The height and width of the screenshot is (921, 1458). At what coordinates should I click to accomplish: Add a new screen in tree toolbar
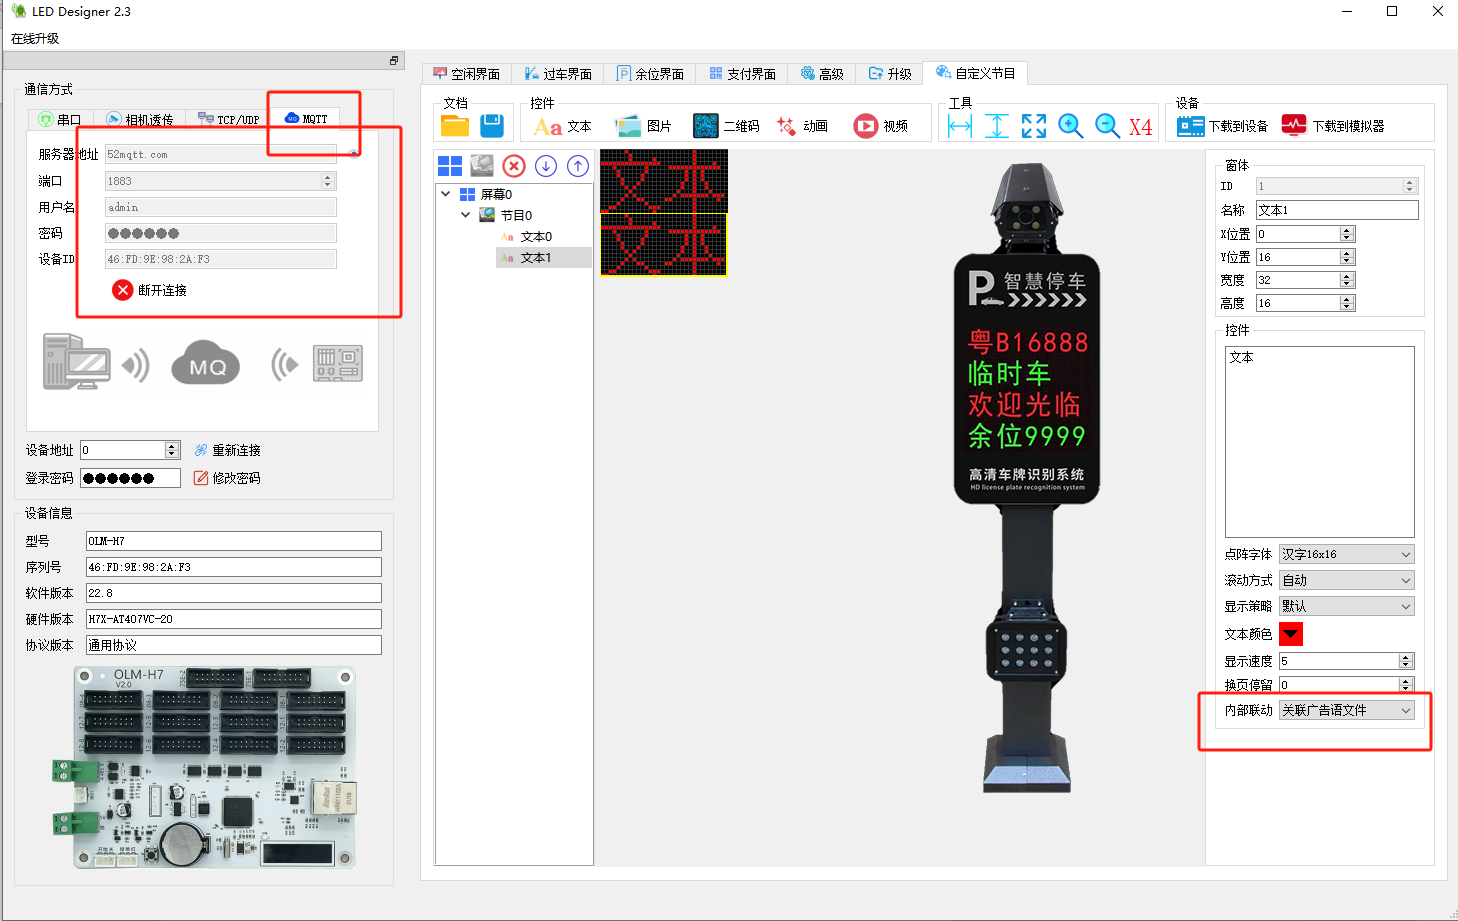click(x=450, y=166)
